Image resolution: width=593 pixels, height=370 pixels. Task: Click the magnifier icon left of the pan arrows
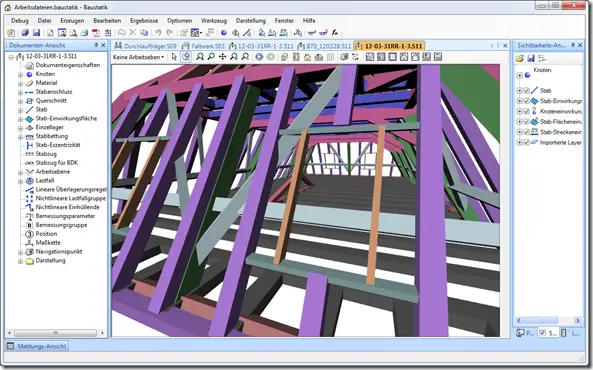(211, 57)
